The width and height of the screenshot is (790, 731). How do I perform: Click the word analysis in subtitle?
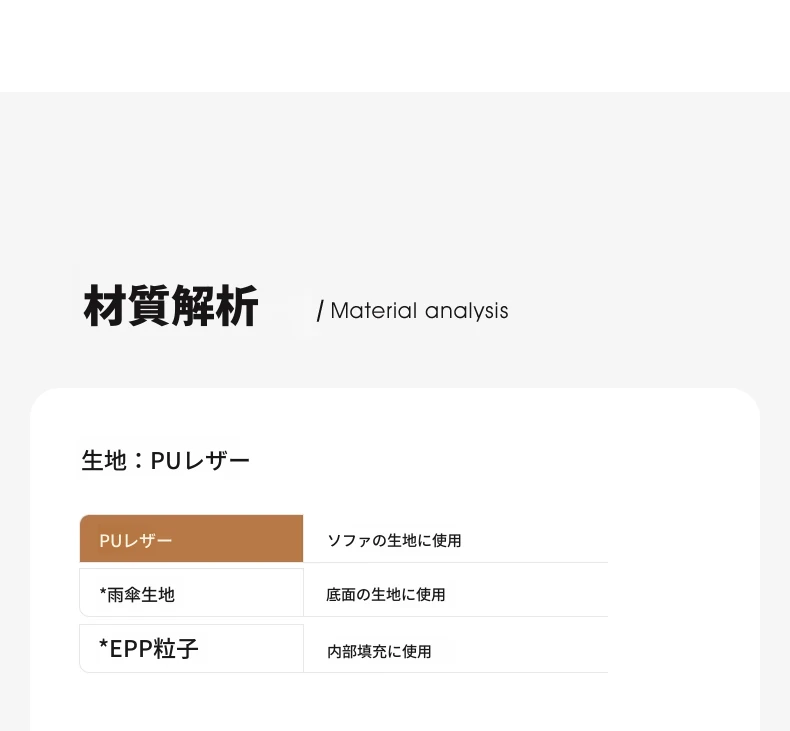click(467, 311)
